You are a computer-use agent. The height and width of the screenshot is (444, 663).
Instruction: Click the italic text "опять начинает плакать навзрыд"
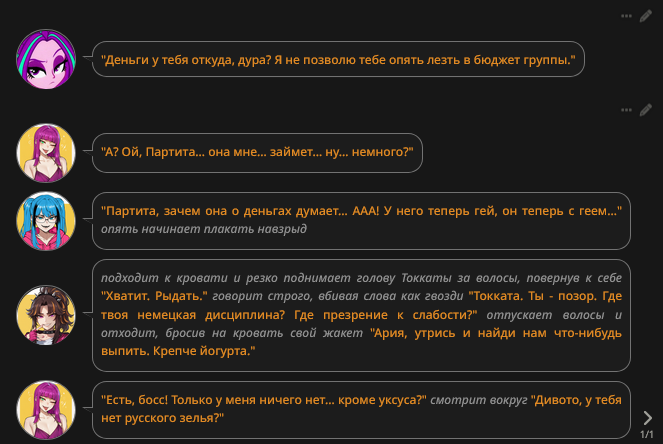point(203,229)
